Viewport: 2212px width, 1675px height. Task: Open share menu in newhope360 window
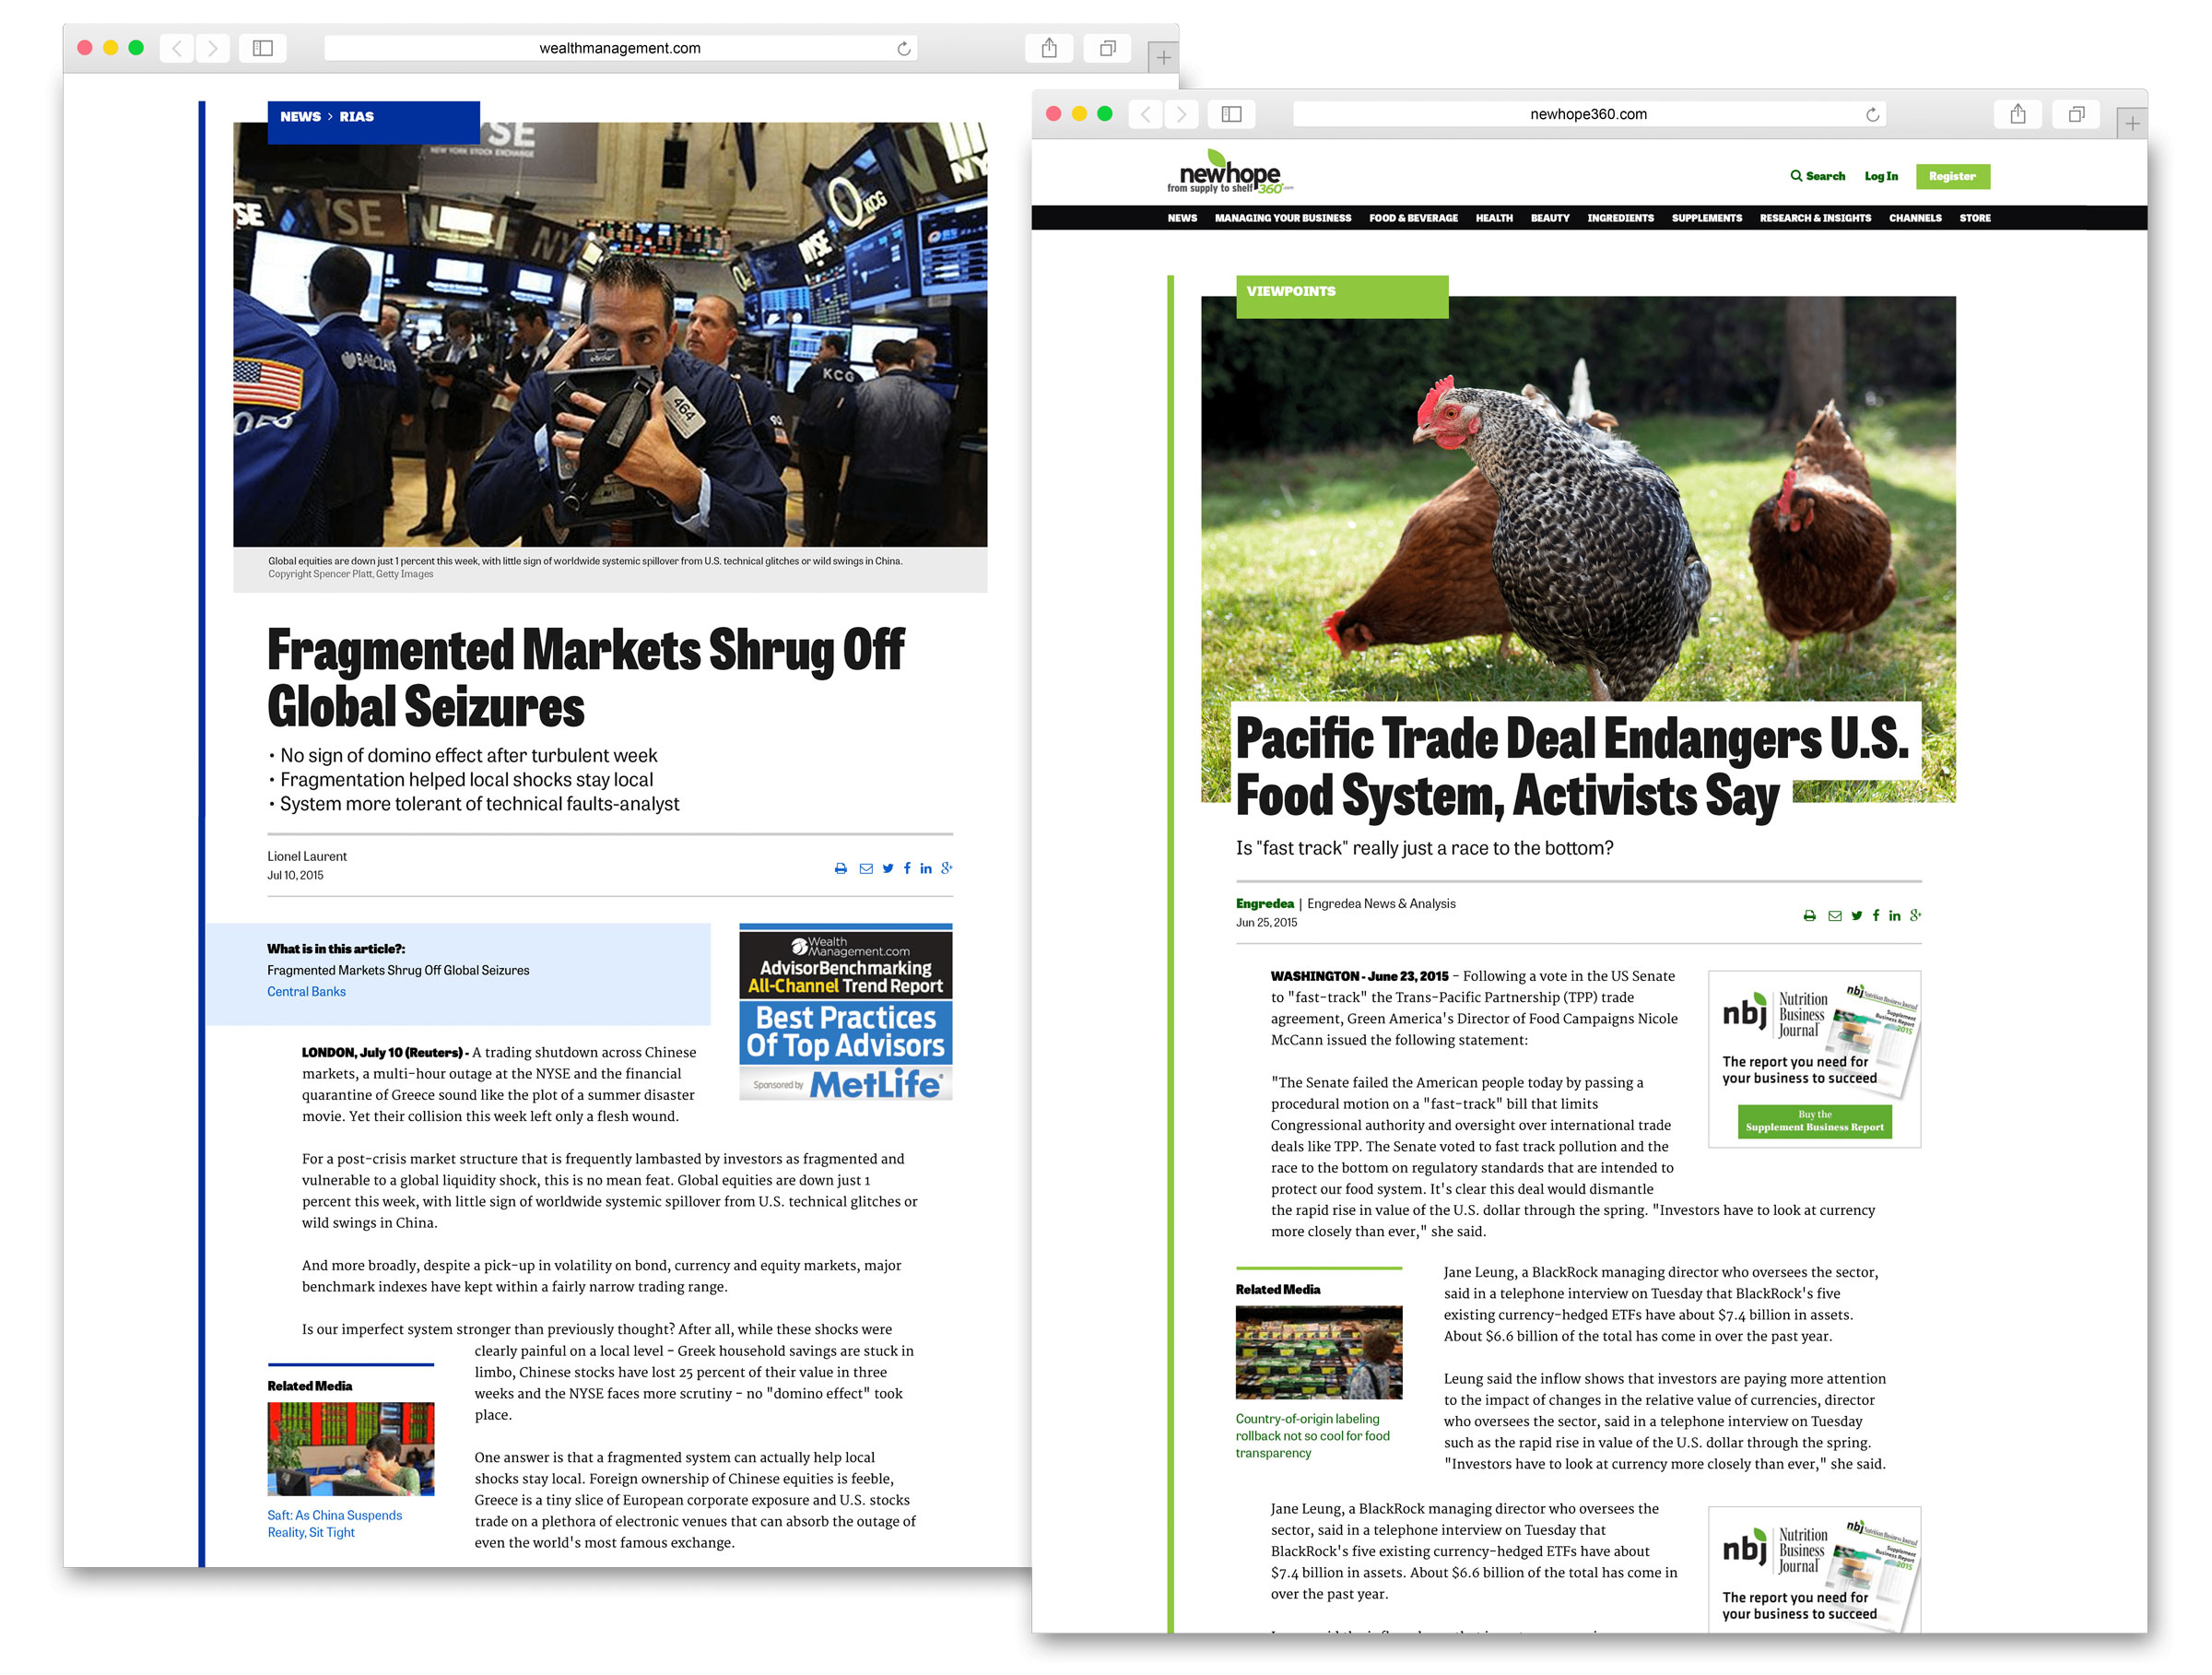[2018, 114]
